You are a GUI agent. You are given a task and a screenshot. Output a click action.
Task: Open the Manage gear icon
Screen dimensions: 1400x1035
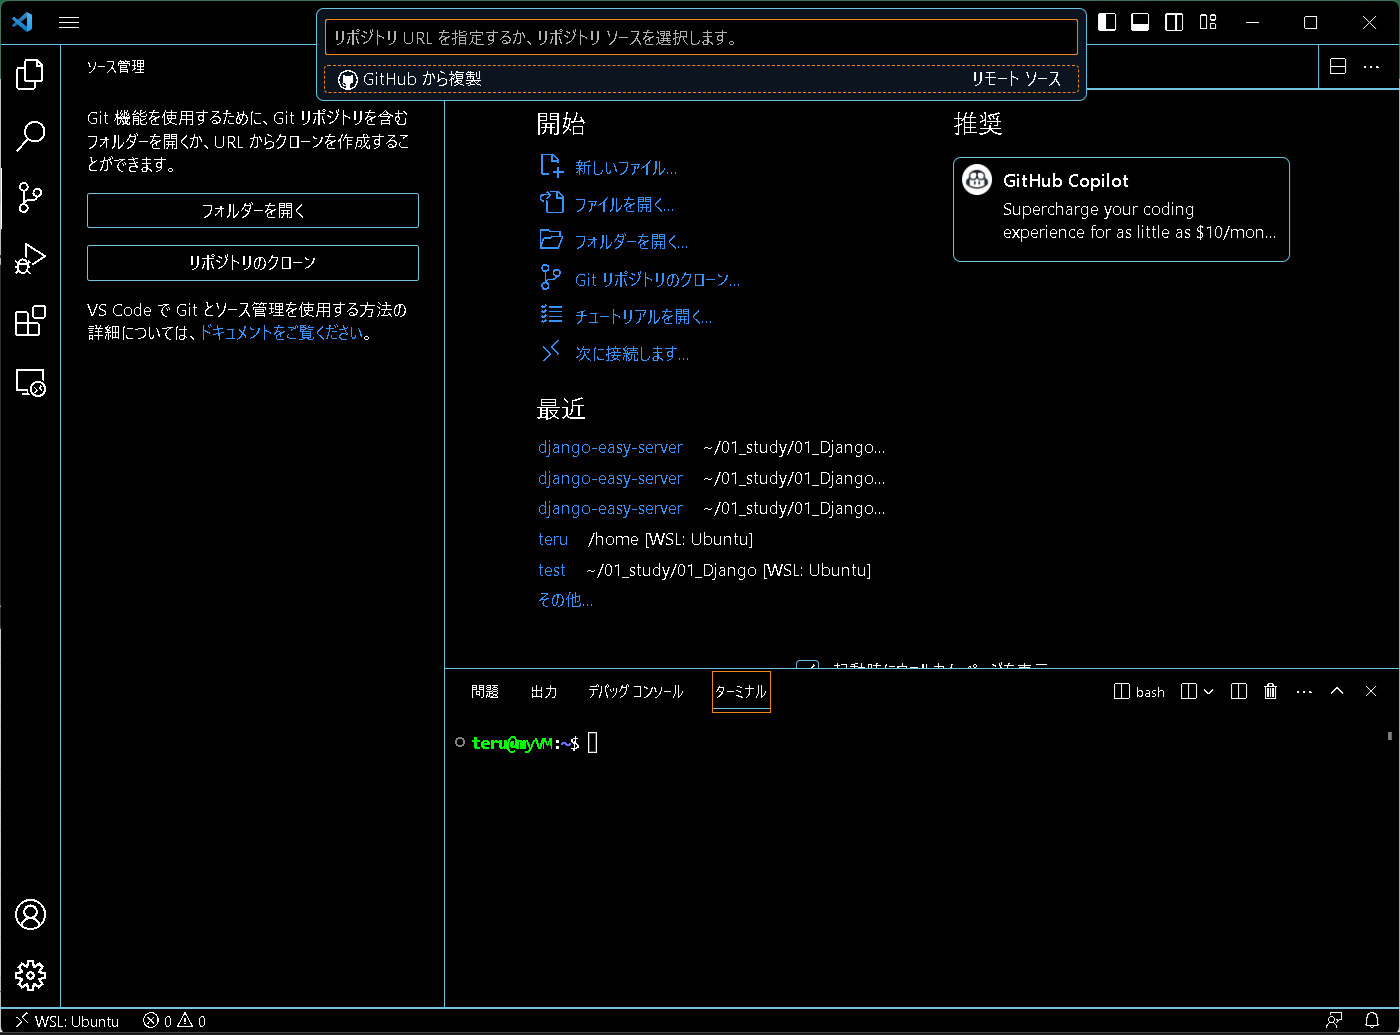(x=30, y=975)
